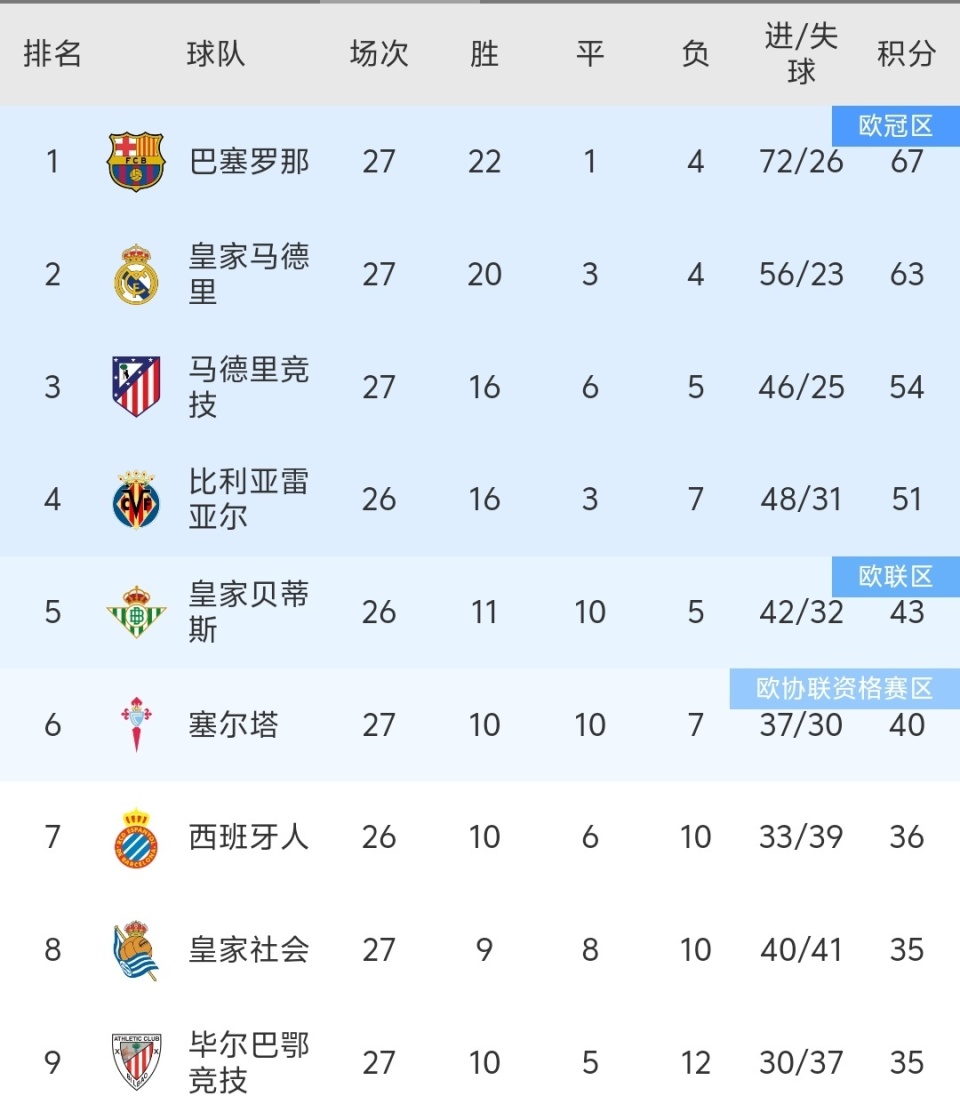Sort table by 积分 column header
The height and width of the screenshot is (1120, 960).
coord(906,54)
